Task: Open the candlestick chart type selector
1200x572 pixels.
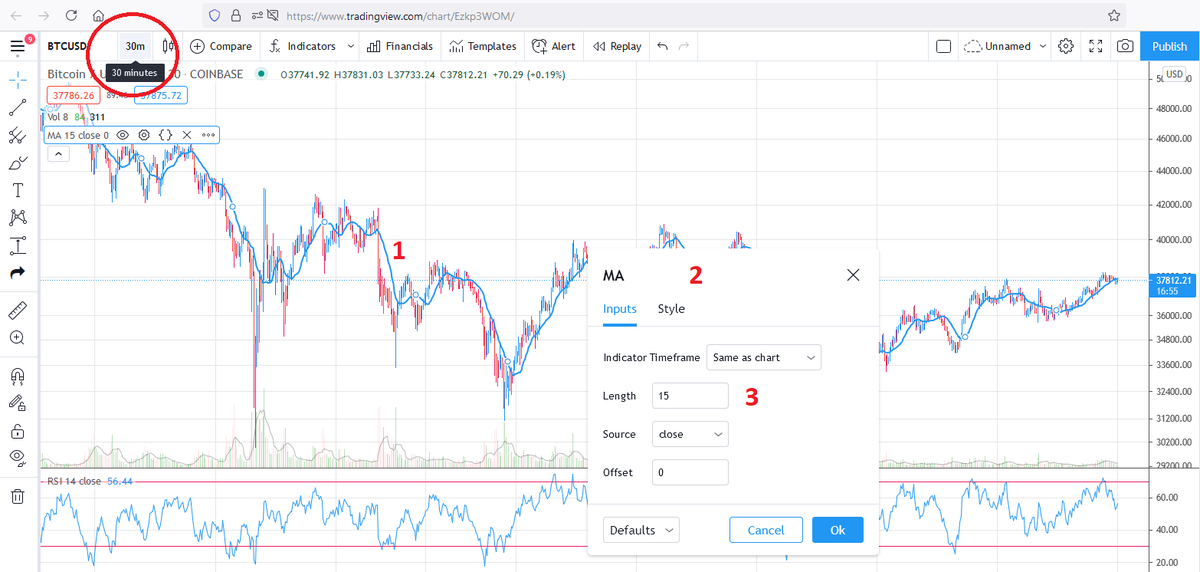Action: point(168,46)
